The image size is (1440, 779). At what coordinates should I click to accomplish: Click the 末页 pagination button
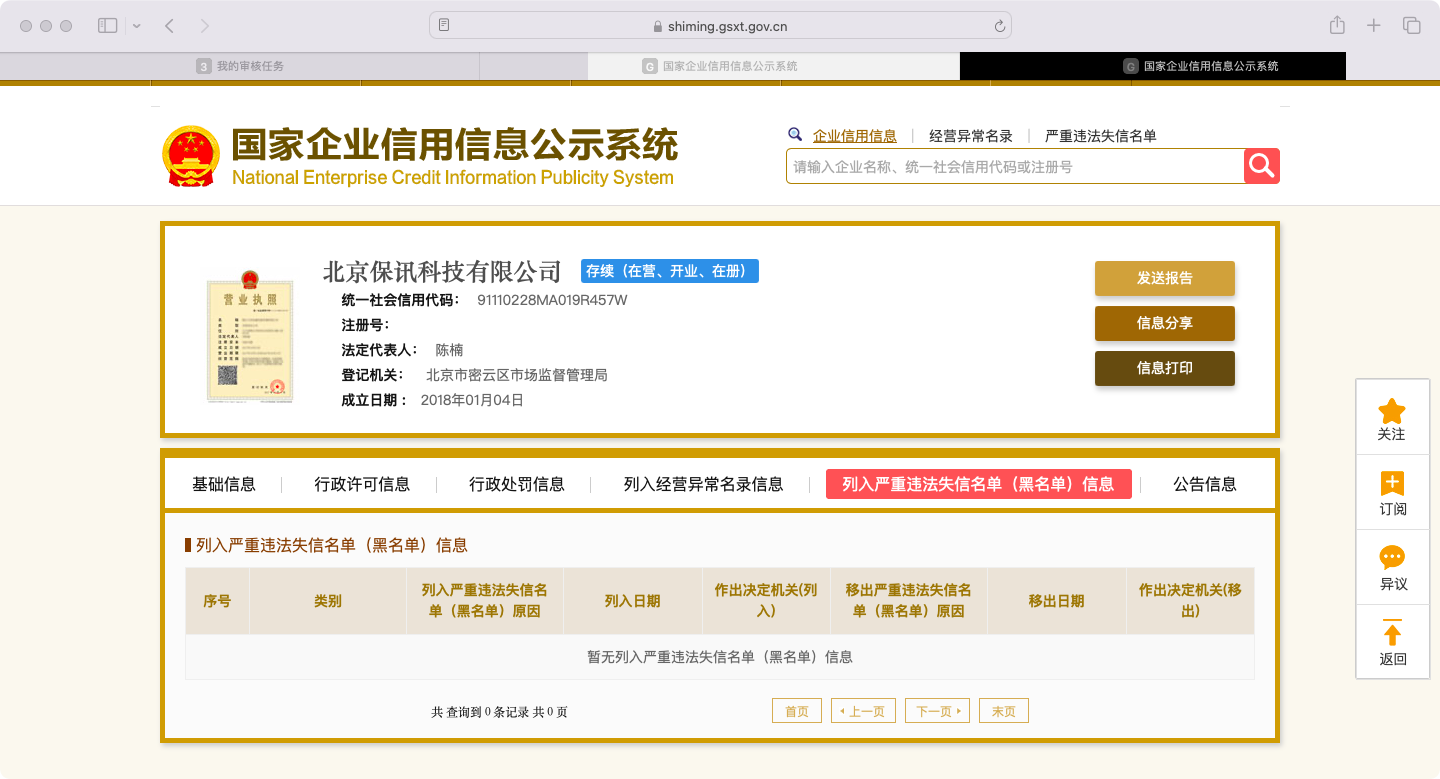coord(1004,711)
